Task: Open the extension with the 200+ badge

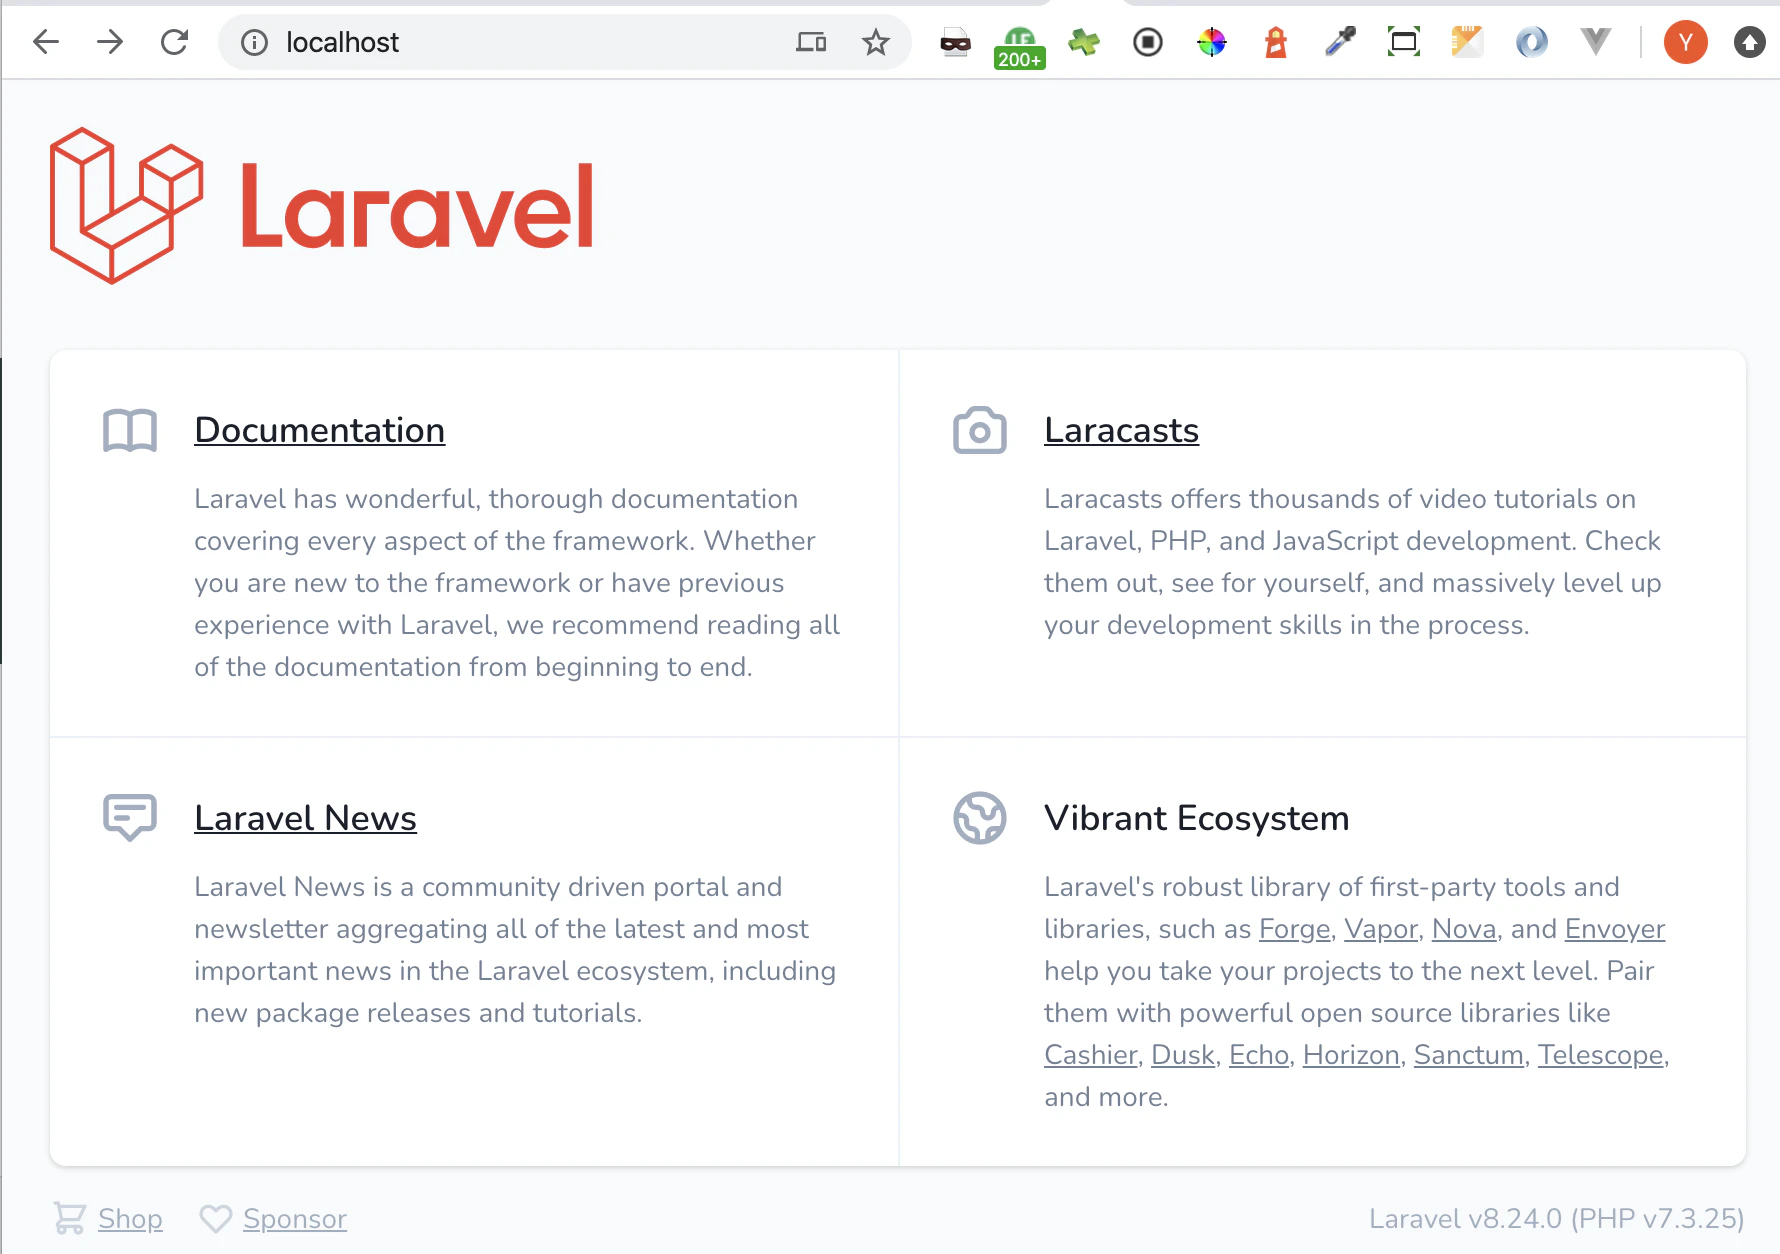Action: click(x=1019, y=46)
